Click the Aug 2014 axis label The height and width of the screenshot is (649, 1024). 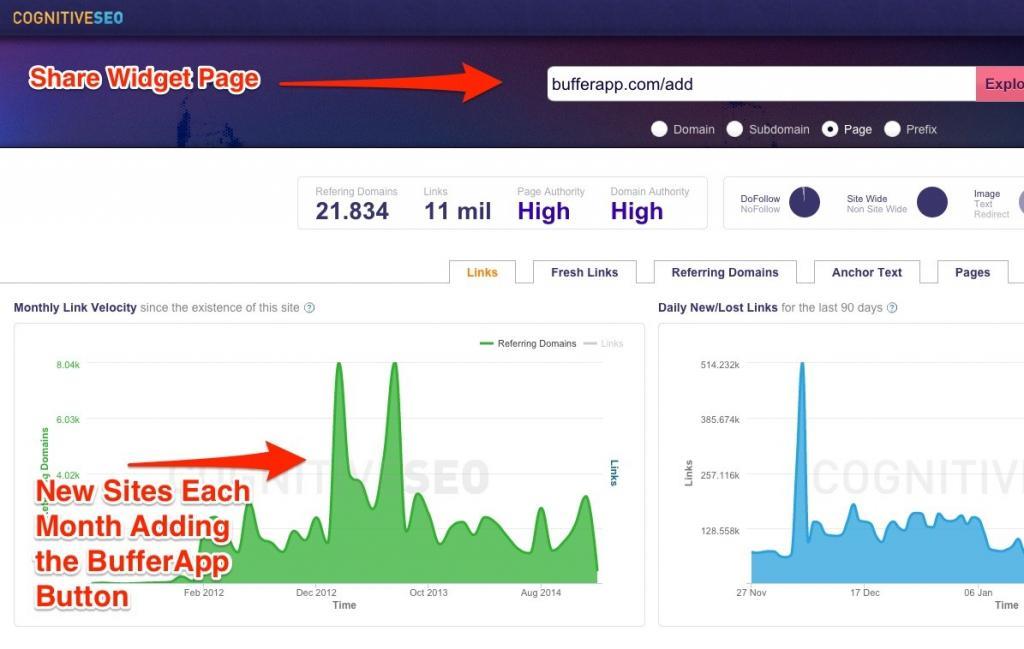point(541,592)
